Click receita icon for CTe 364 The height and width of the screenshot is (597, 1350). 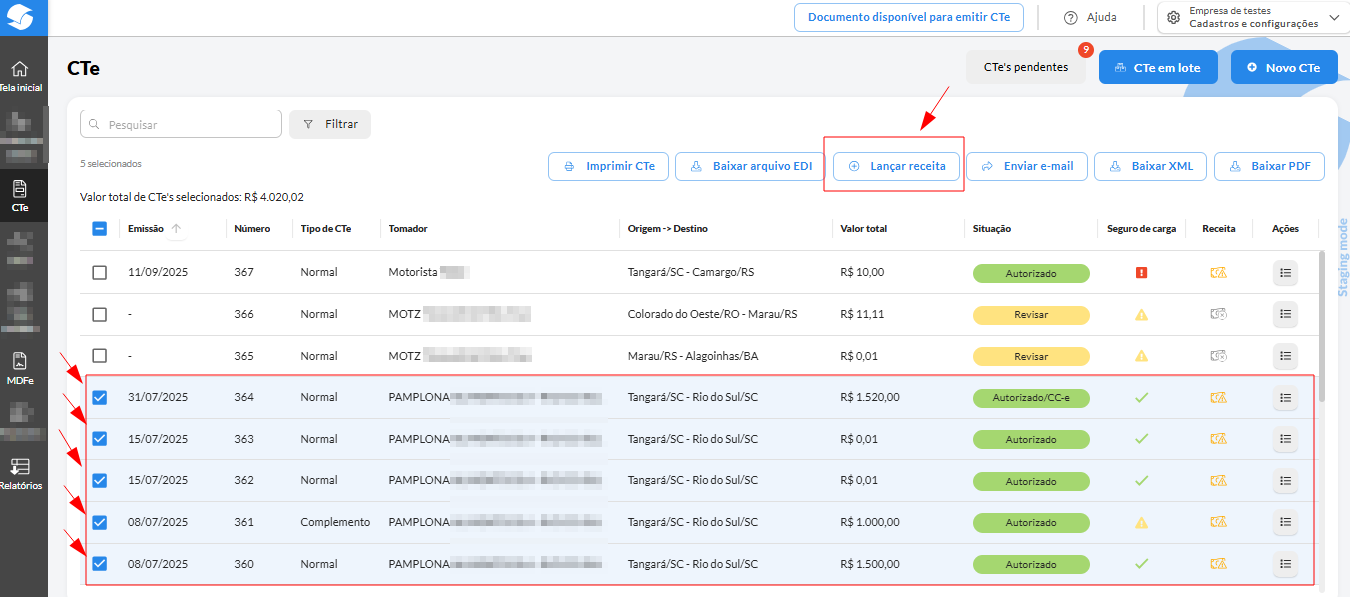click(1218, 398)
